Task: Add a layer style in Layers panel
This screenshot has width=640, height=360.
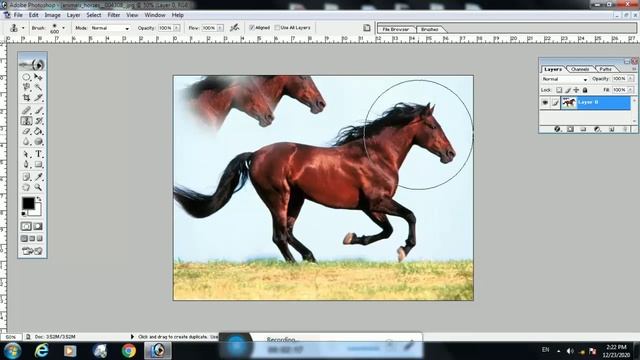Action: (x=558, y=129)
